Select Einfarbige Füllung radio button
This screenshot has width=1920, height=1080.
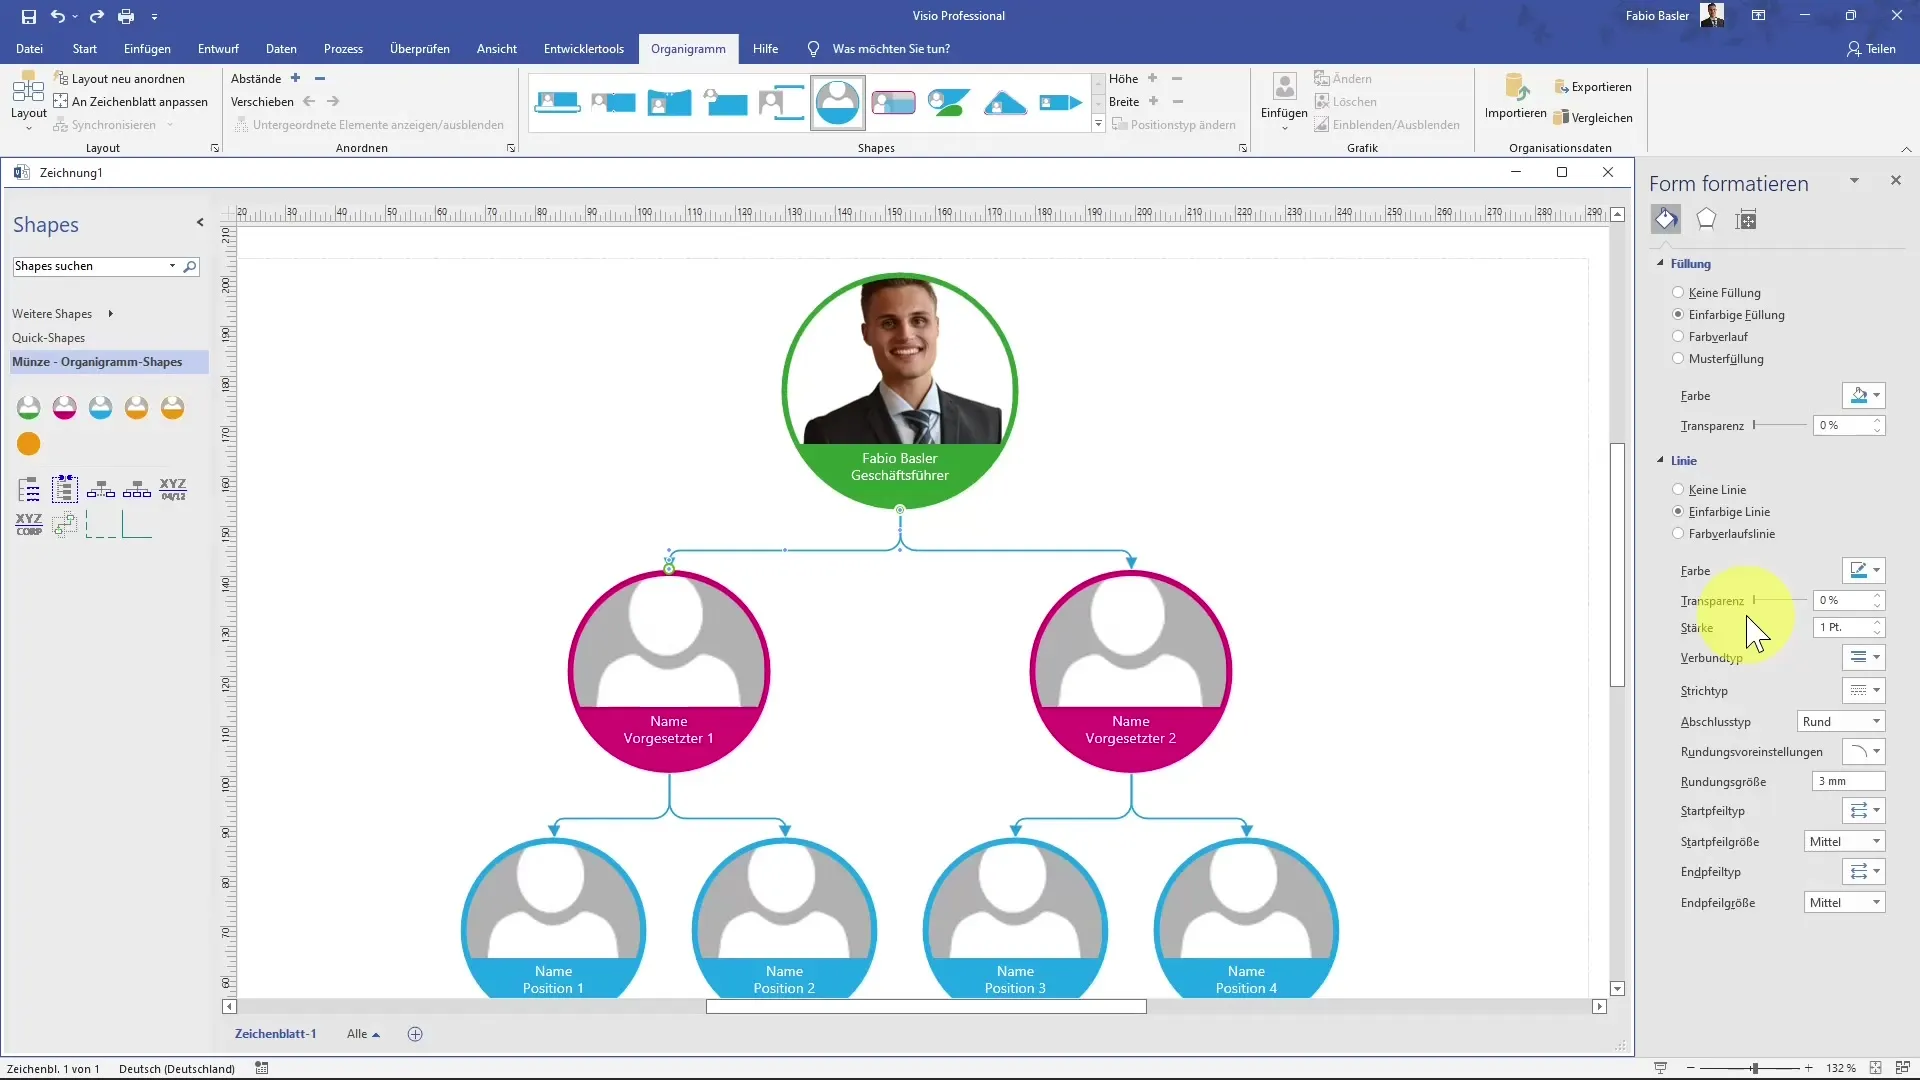[x=1678, y=315]
